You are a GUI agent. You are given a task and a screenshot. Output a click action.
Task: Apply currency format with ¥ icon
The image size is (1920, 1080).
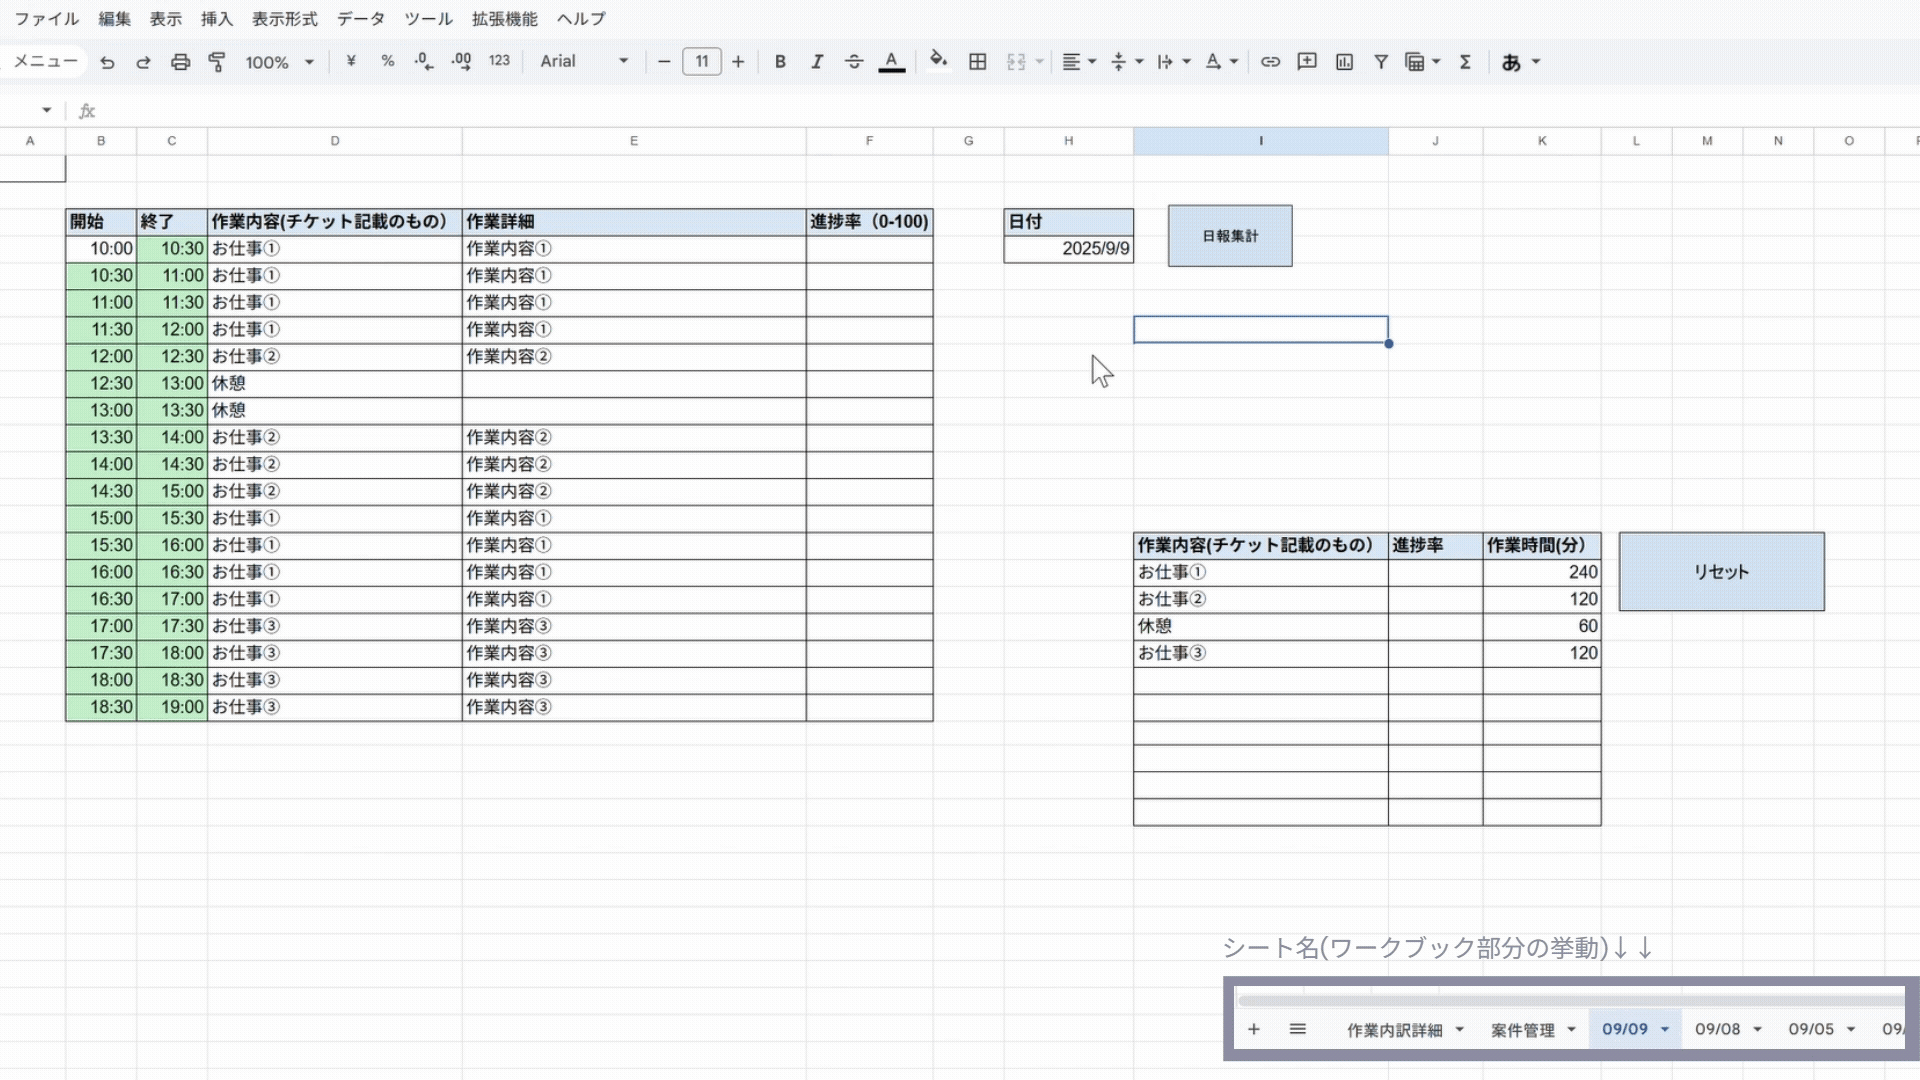point(350,61)
